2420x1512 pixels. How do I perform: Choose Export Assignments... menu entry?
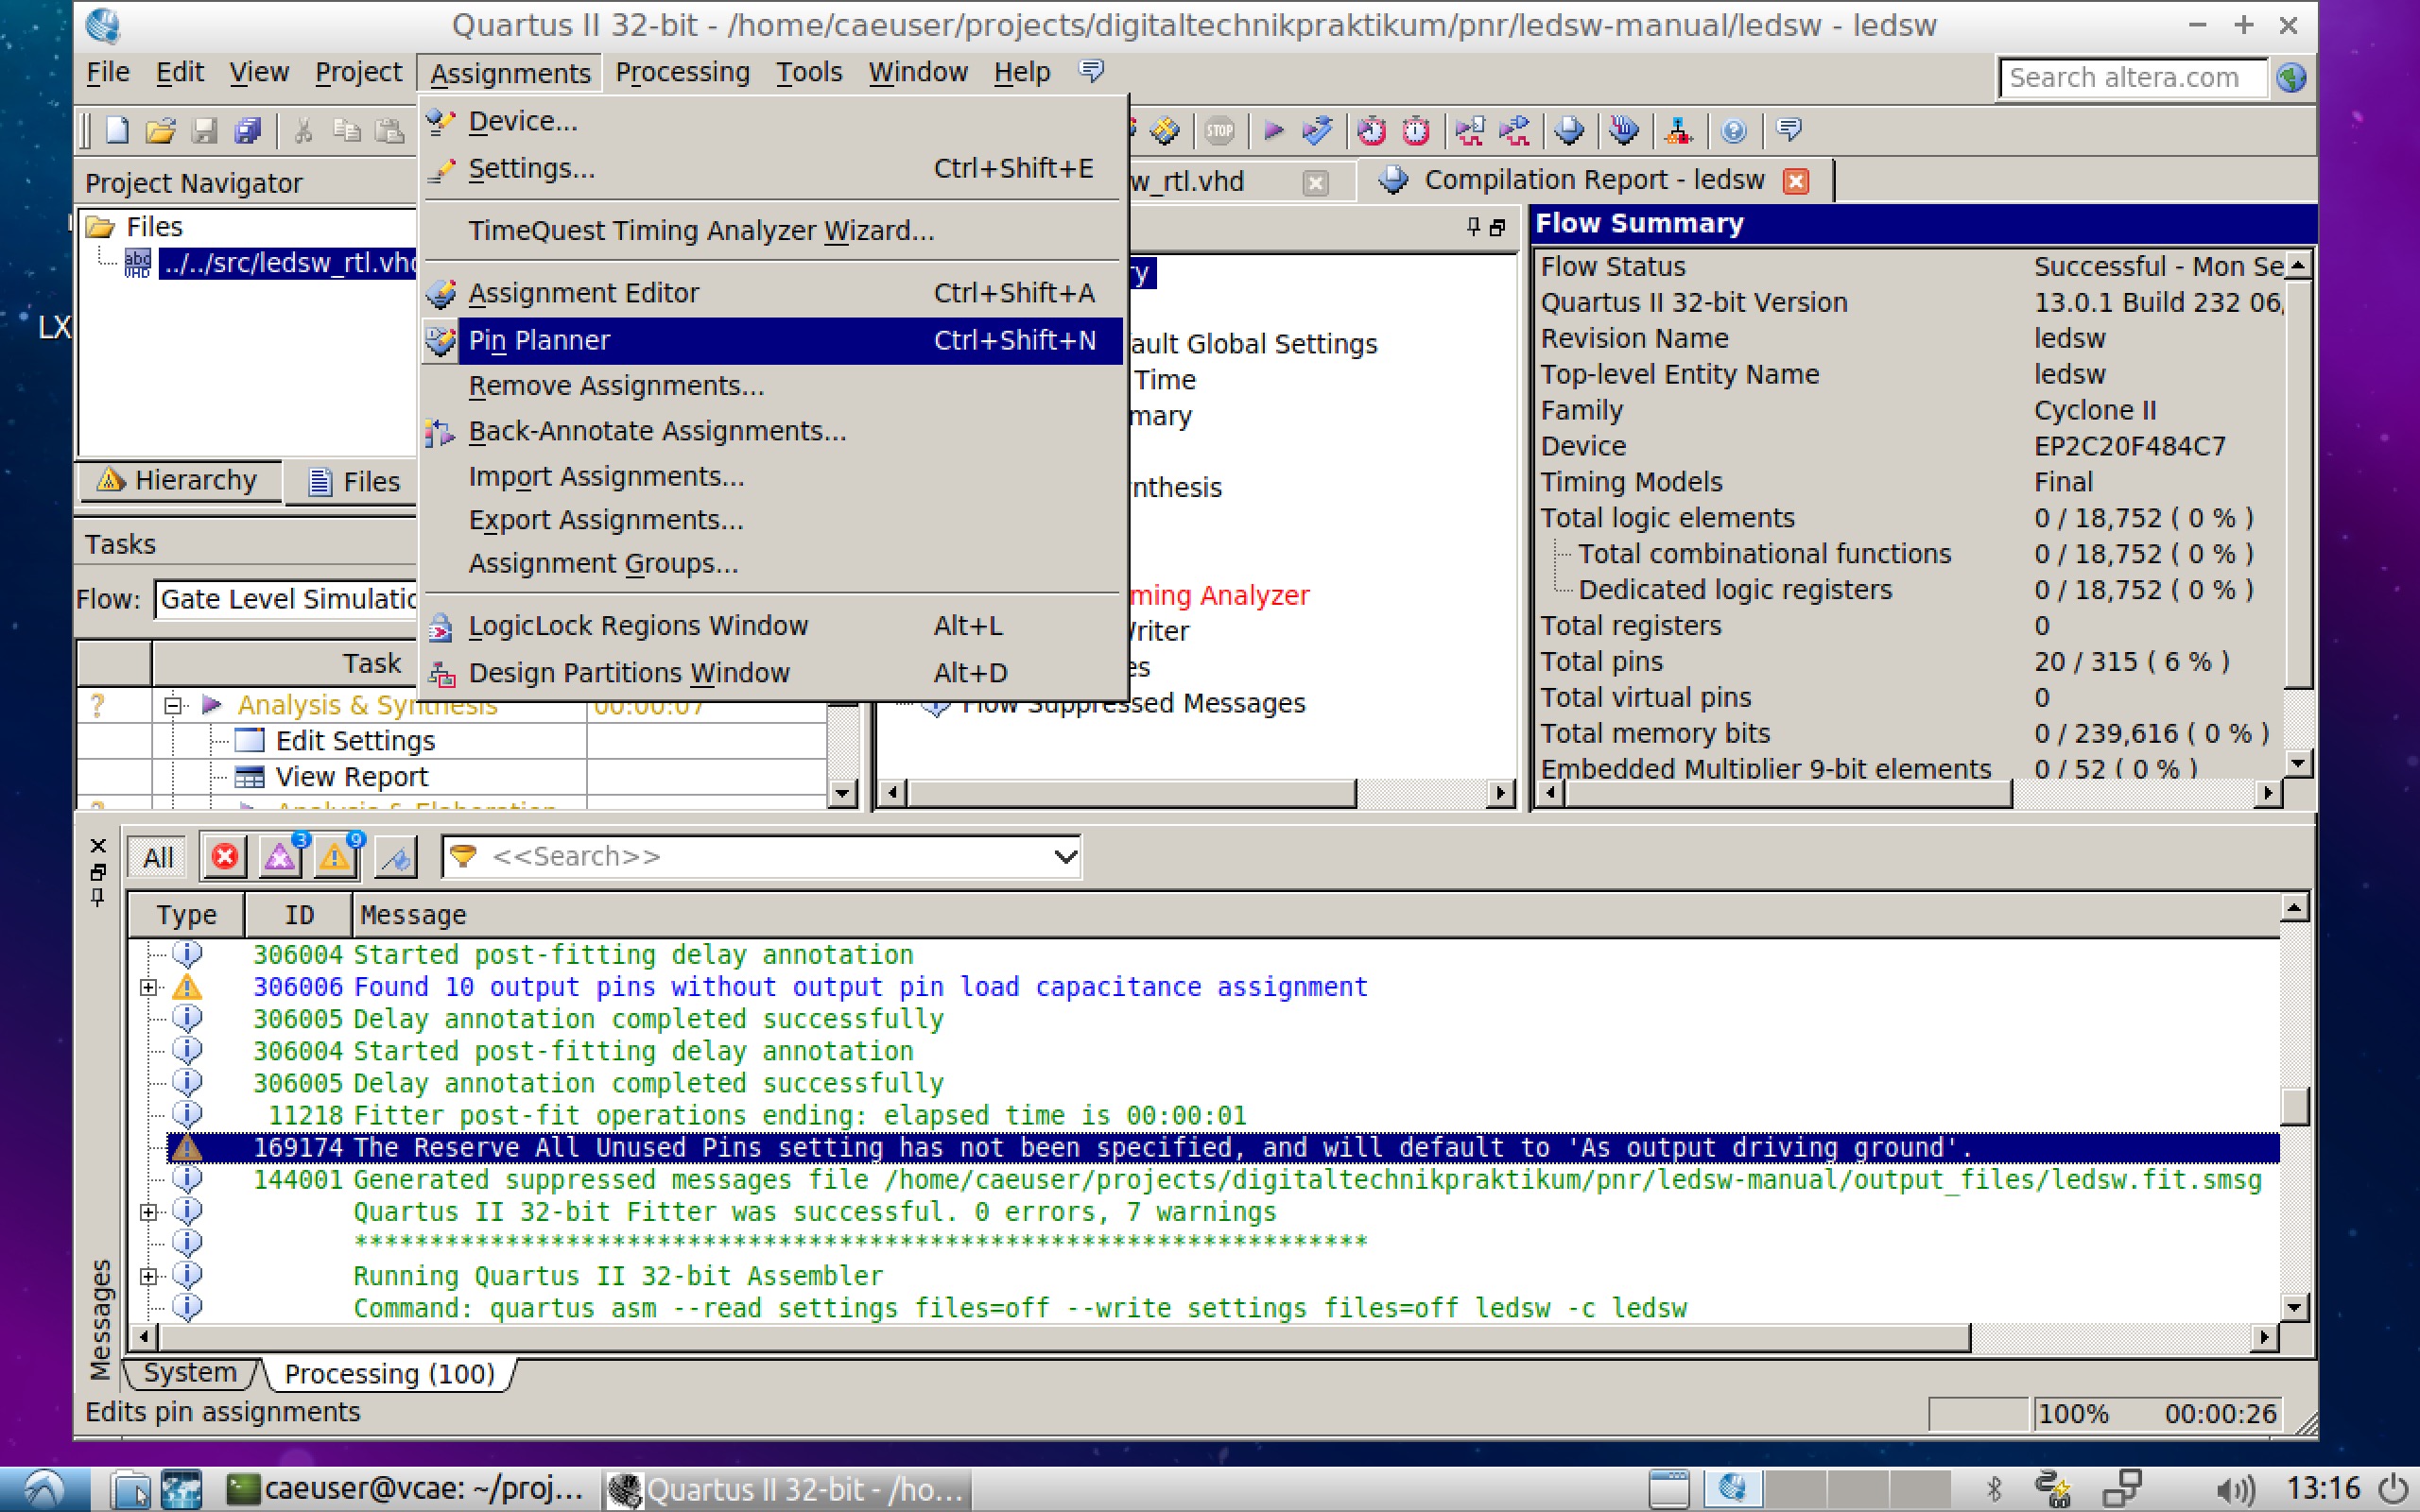tap(772, 520)
